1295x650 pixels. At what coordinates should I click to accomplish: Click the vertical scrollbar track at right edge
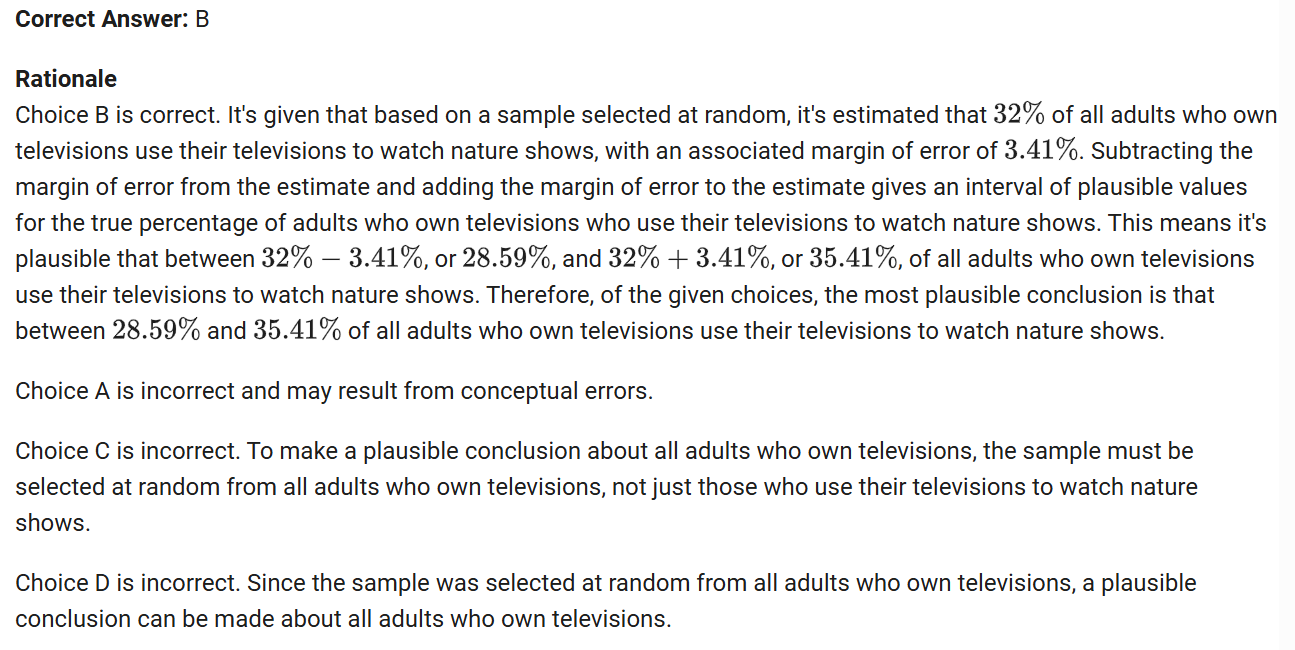[x=1287, y=400]
